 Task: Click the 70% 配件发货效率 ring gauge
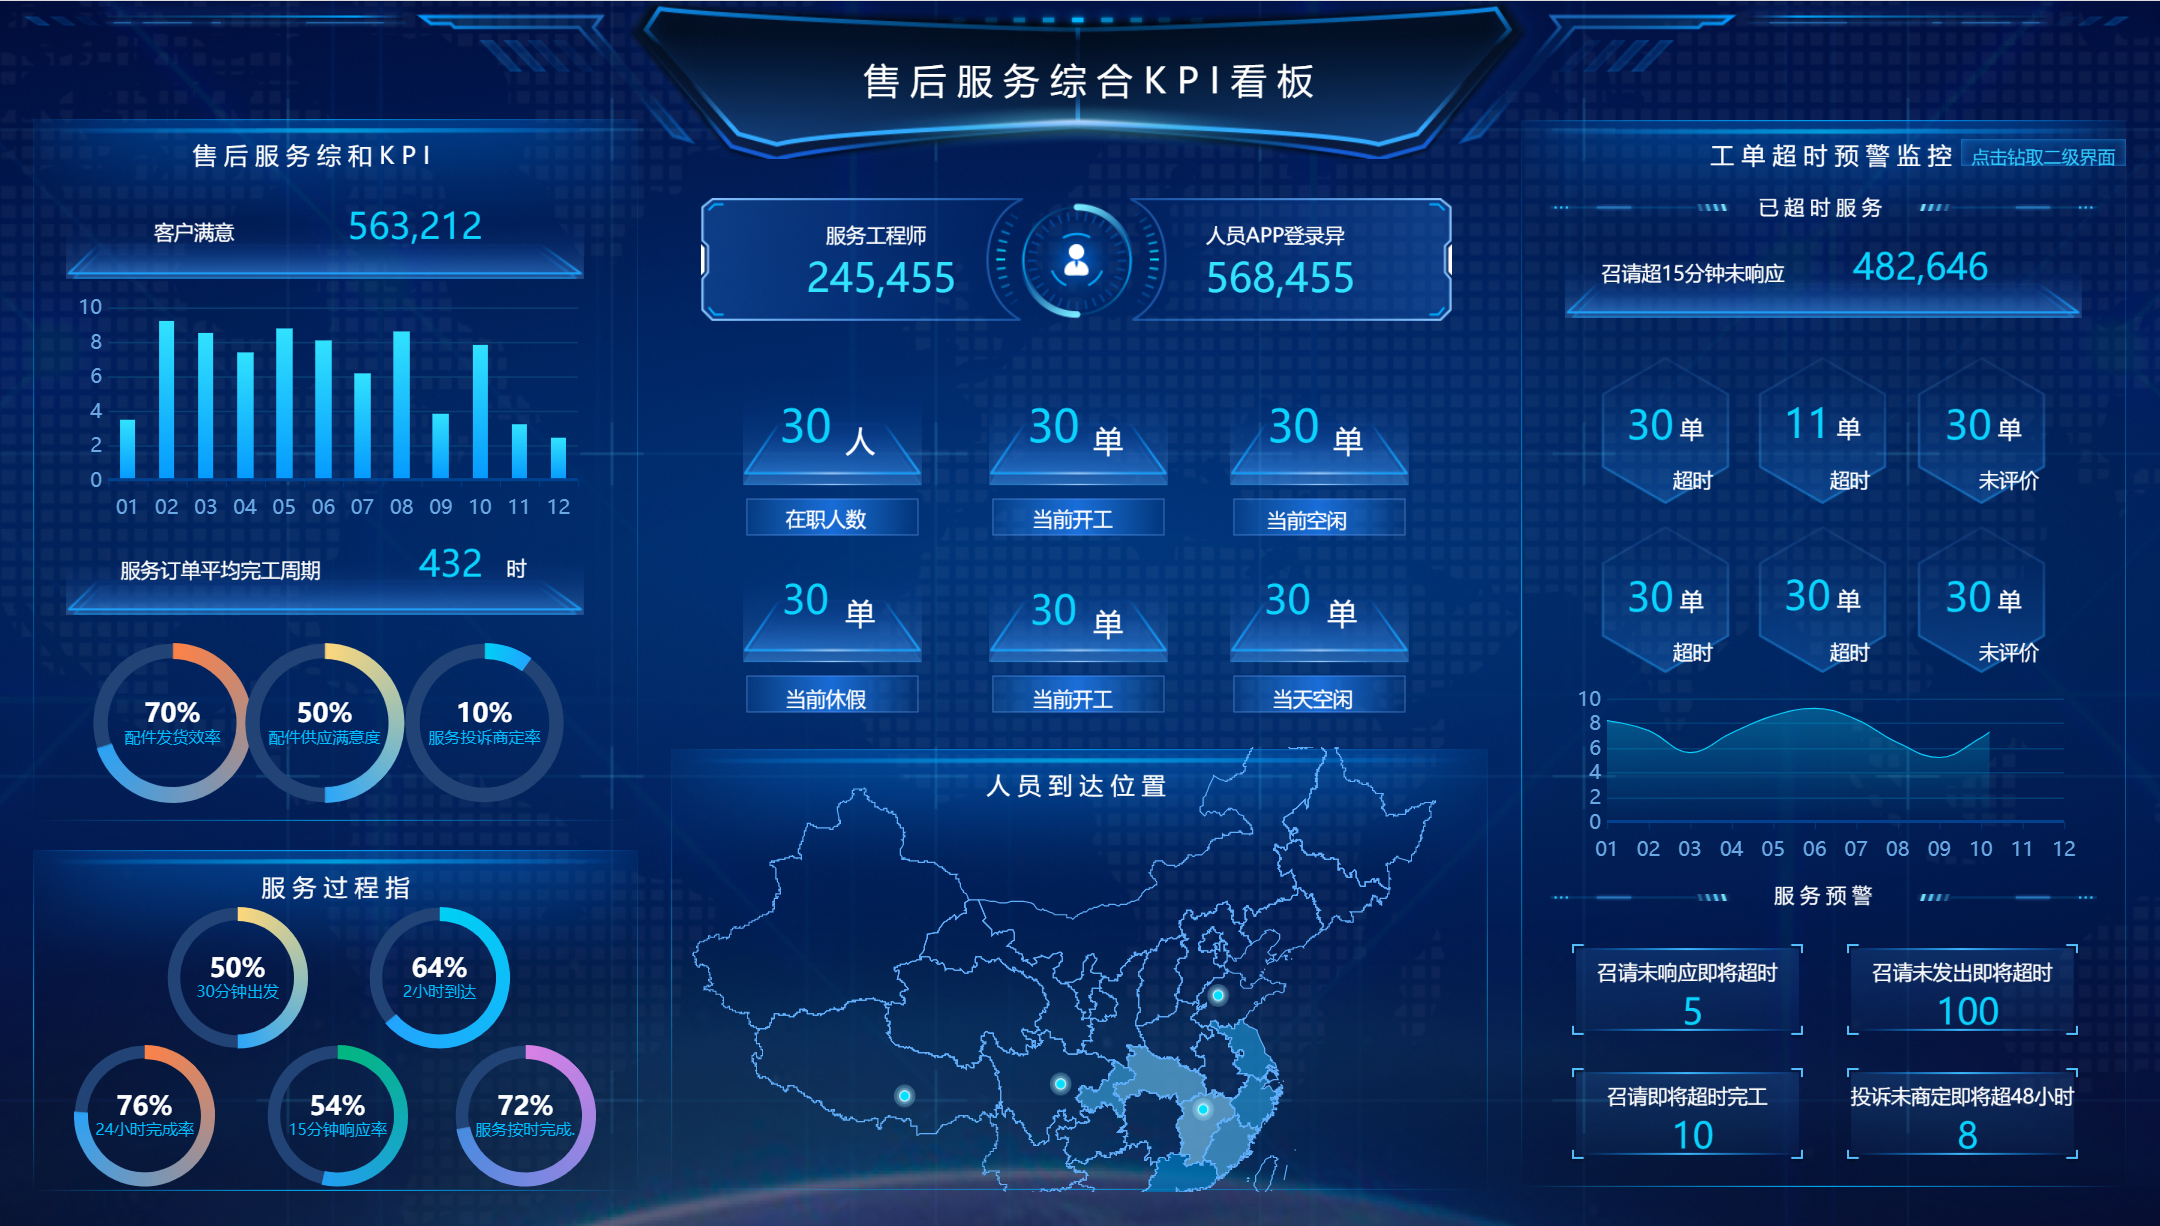coord(172,722)
